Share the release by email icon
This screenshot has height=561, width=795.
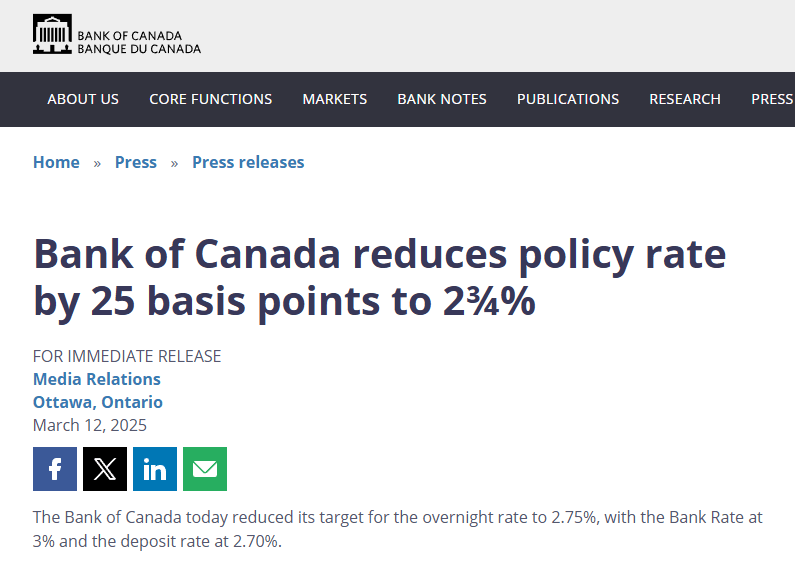(205, 469)
